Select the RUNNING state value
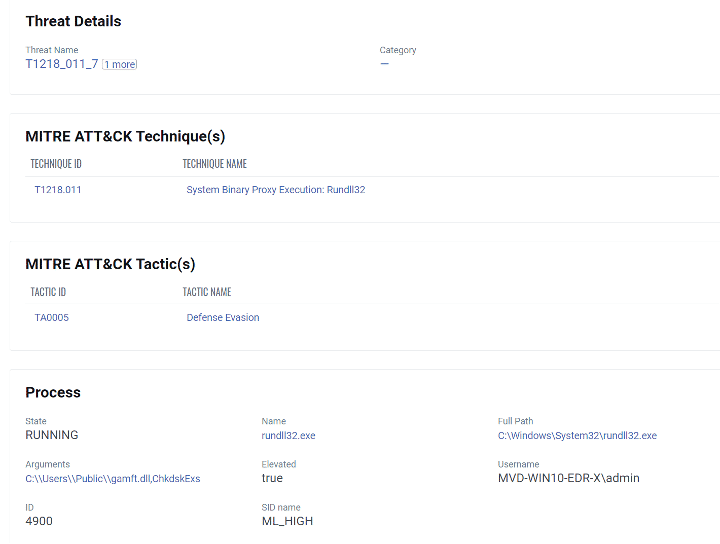The width and height of the screenshot is (720, 544). pyautogui.click(x=52, y=435)
